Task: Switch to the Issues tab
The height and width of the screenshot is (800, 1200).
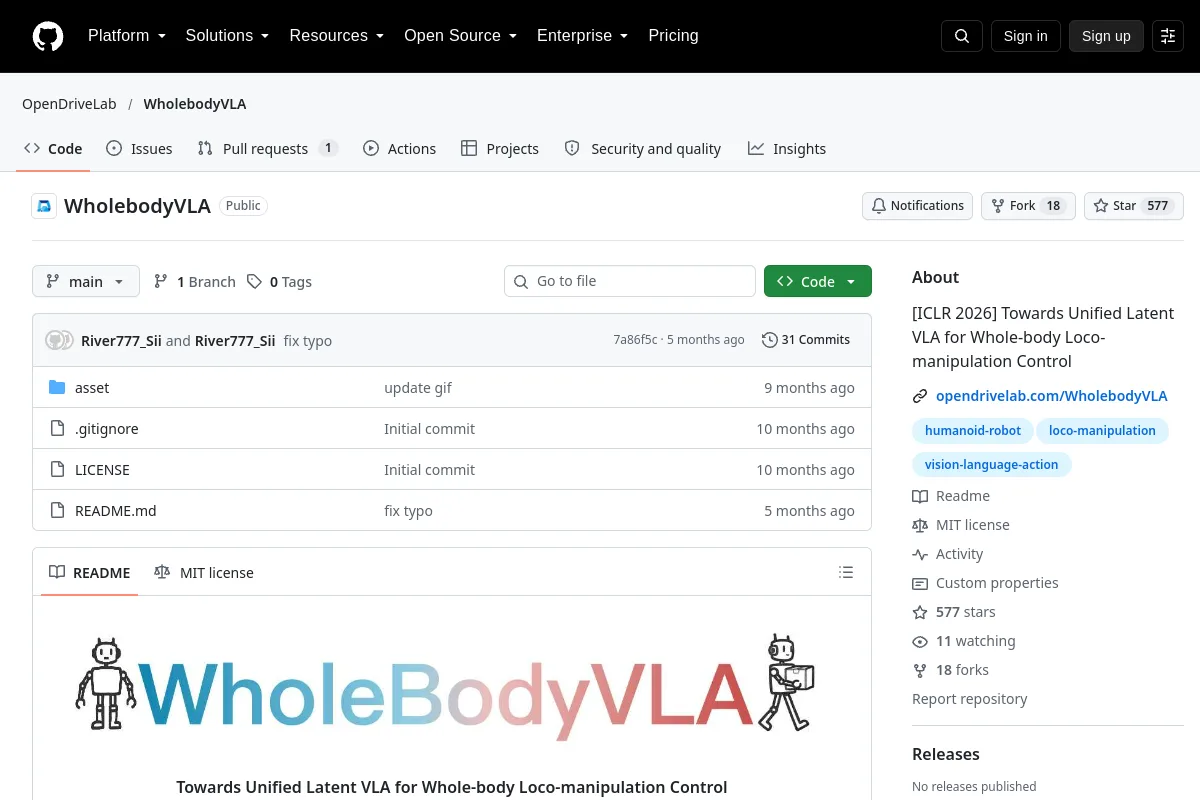Action: coord(139,149)
